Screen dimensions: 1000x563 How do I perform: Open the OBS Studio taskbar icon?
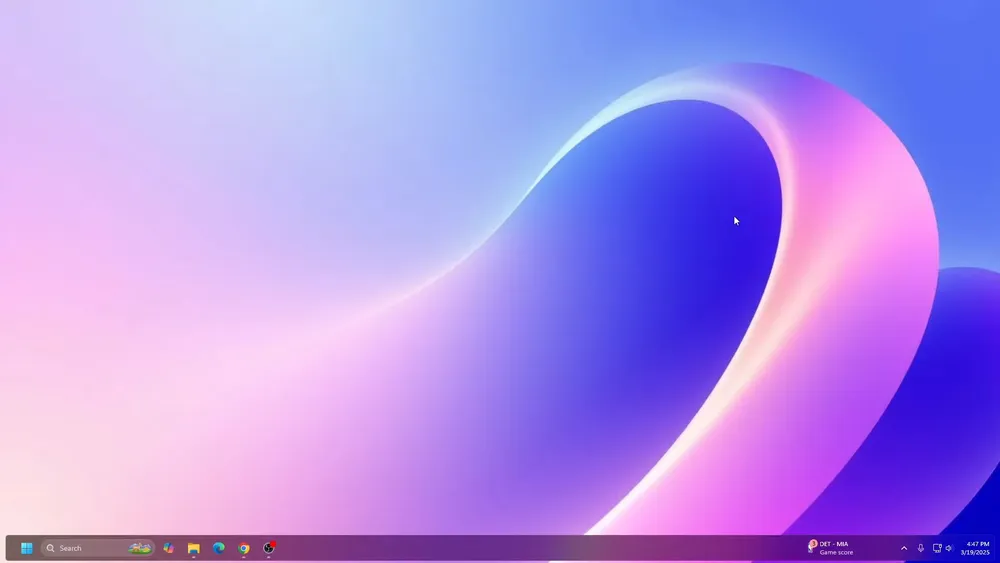pos(269,548)
